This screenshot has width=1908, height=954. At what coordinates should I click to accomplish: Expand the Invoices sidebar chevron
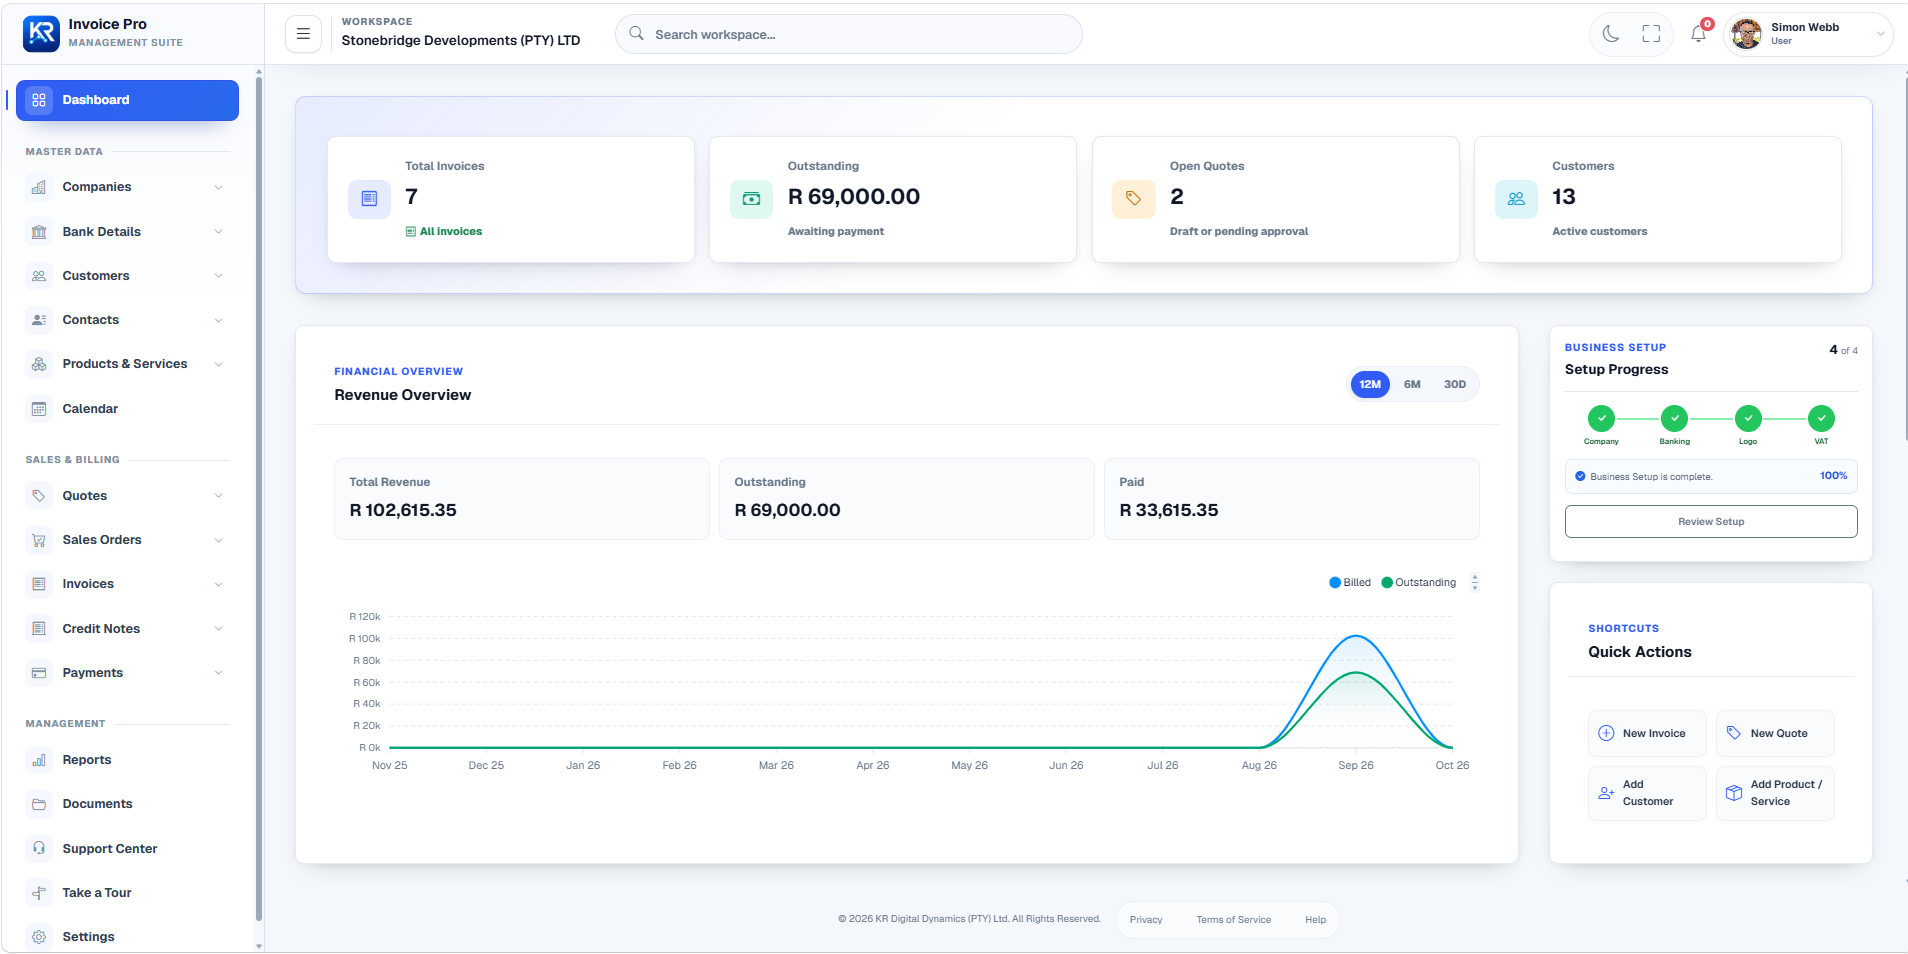tap(218, 584)
